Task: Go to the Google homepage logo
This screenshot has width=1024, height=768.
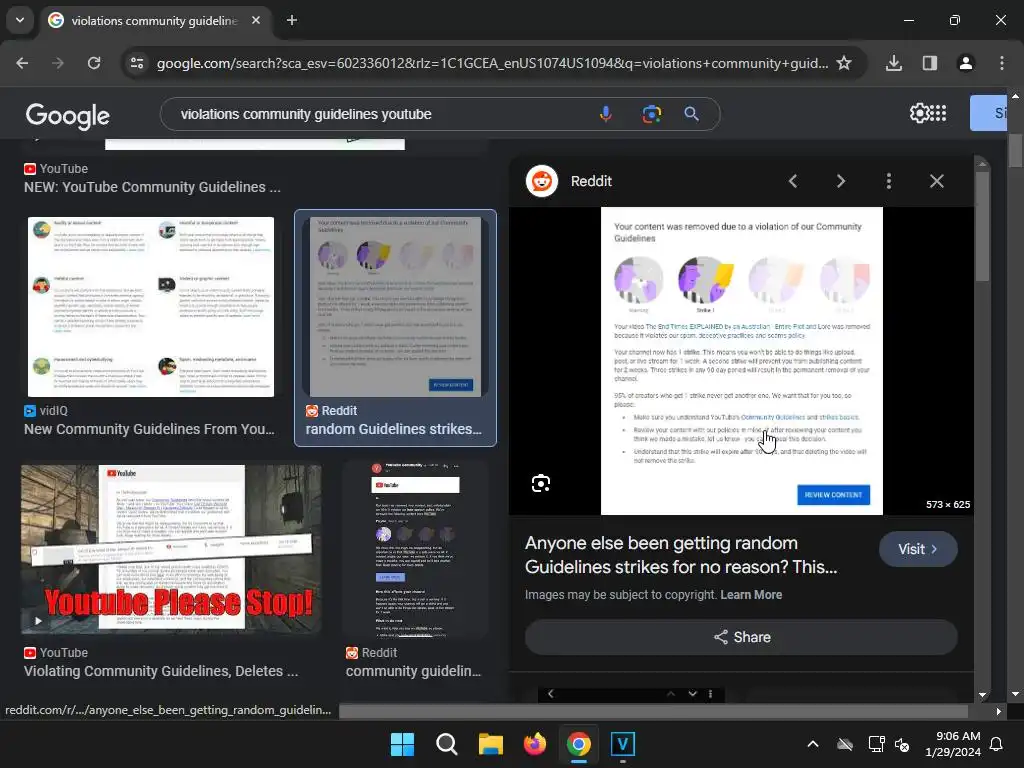Action: pos(67,116)
